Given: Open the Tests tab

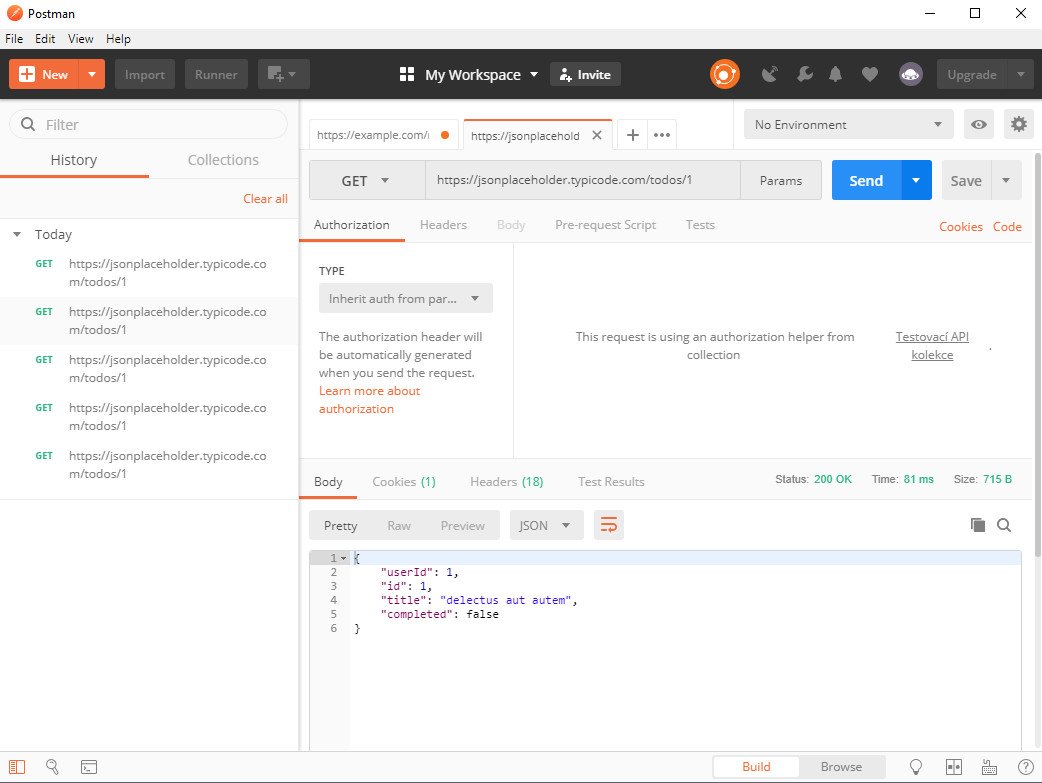Looking at the screenshot, I should pyautogui.click(x=700, y=225).
